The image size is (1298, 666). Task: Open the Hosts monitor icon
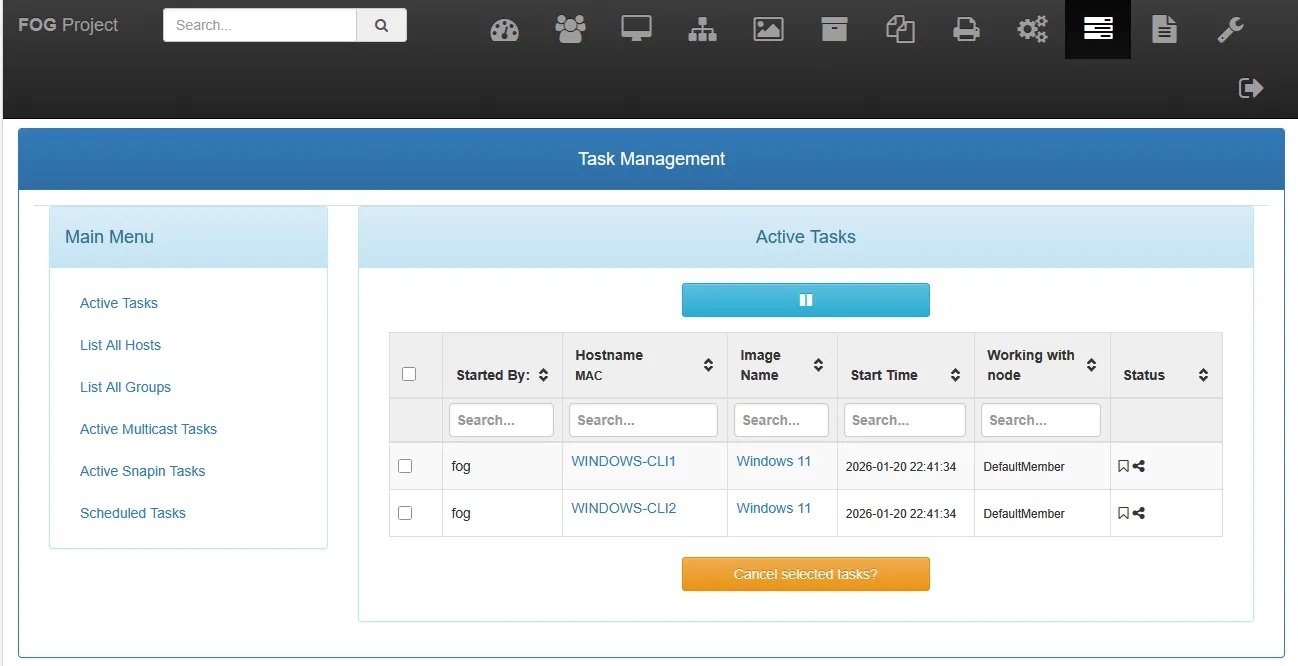(x=636, y=30)
